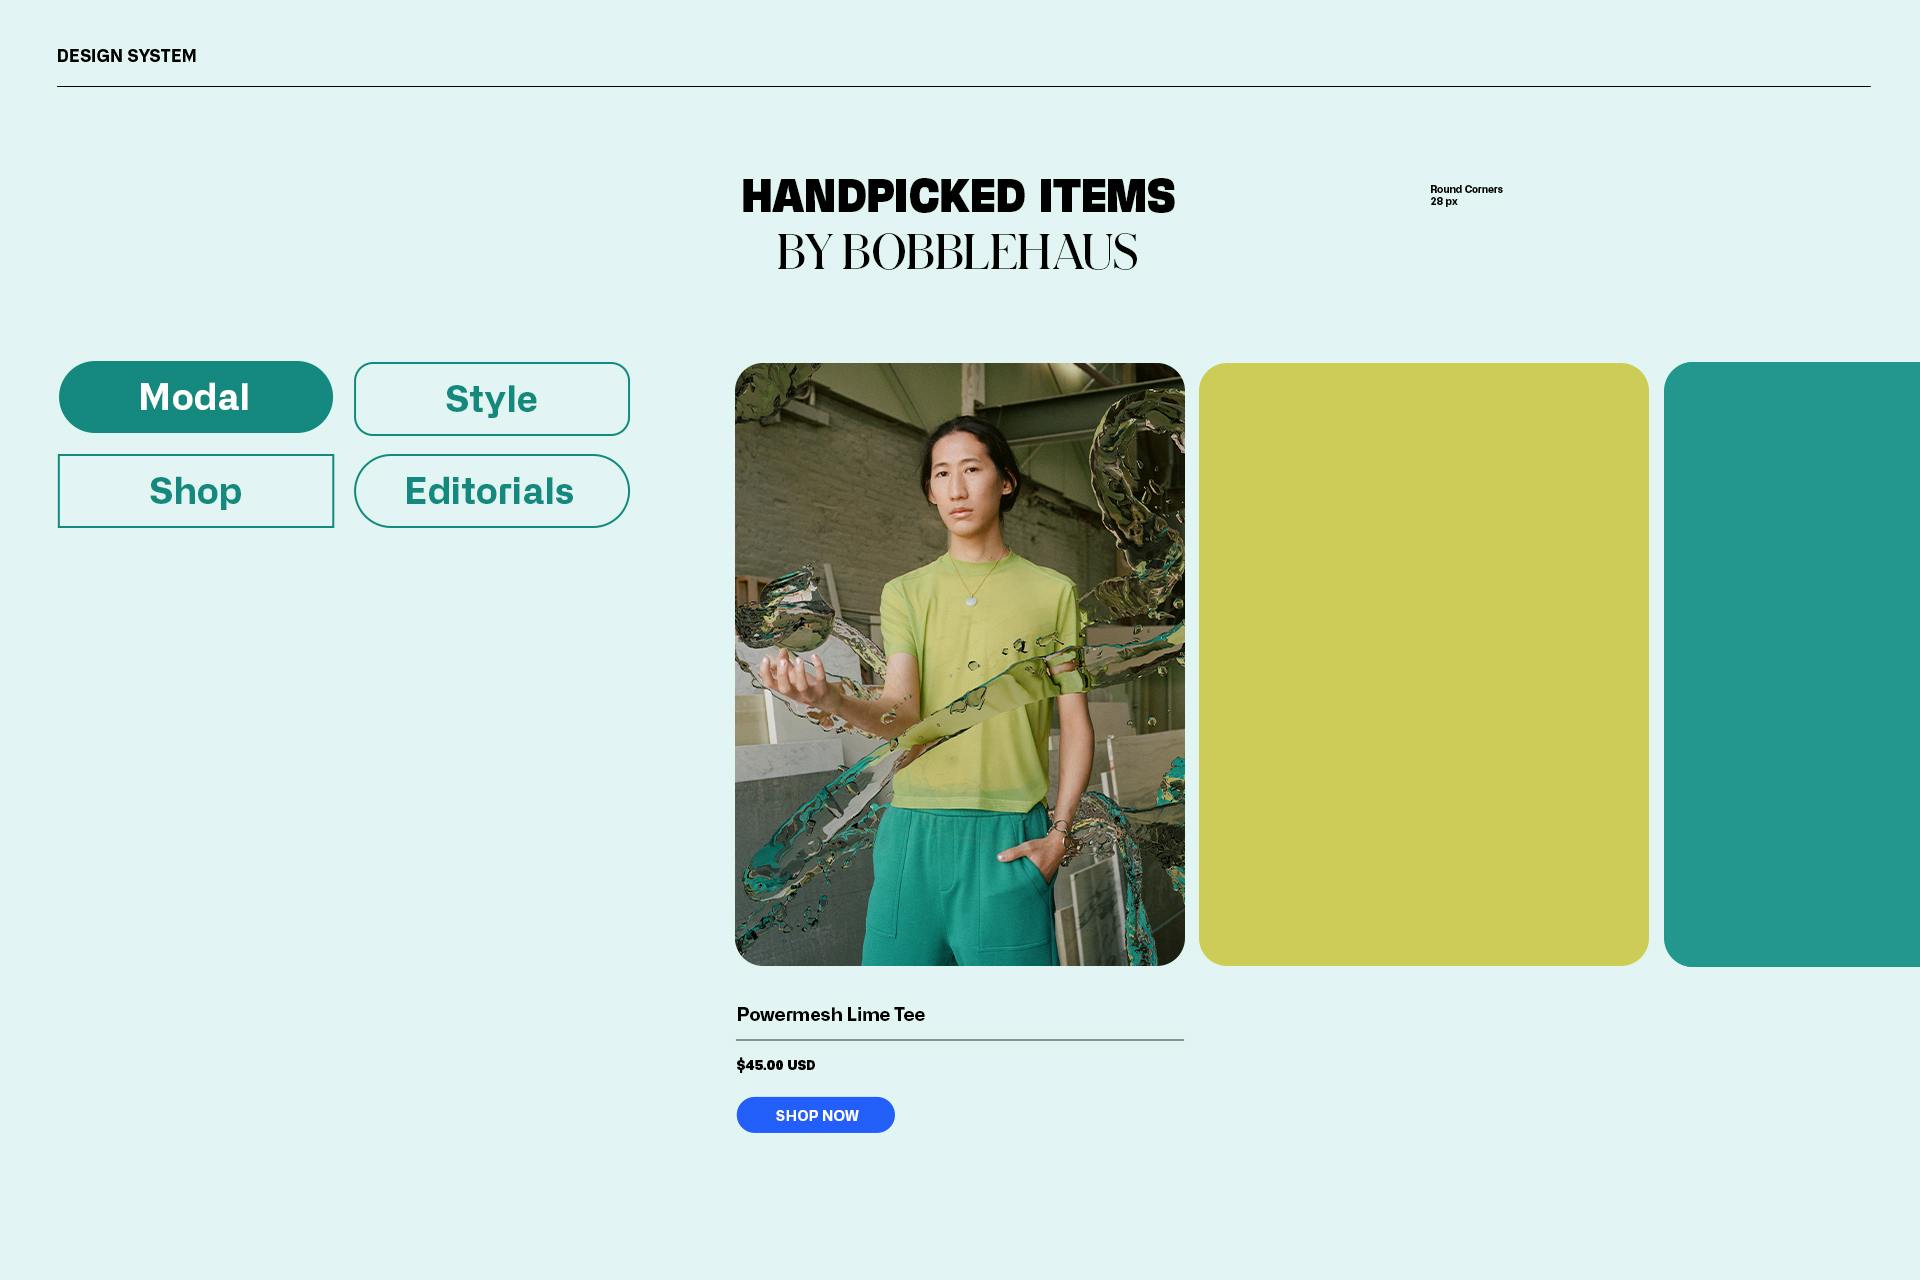
Task: Open the model photo product card
Action: 960,664
